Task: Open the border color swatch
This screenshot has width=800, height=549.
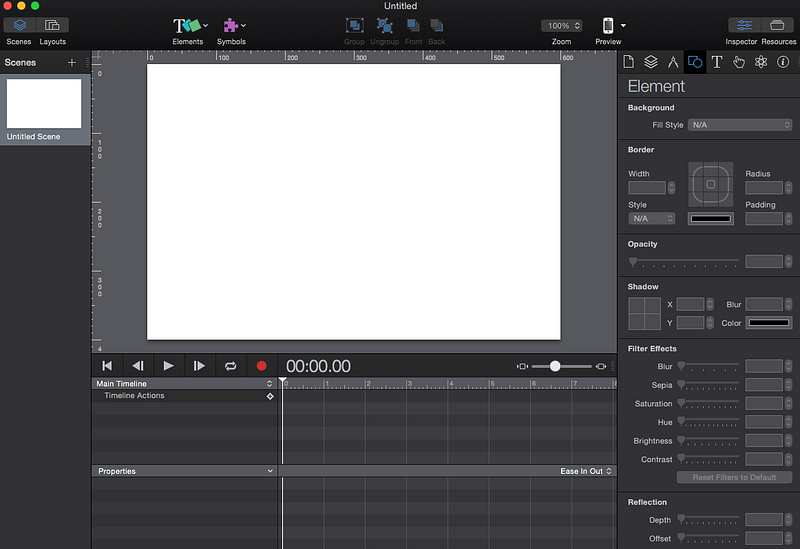Action: (711, 219)
